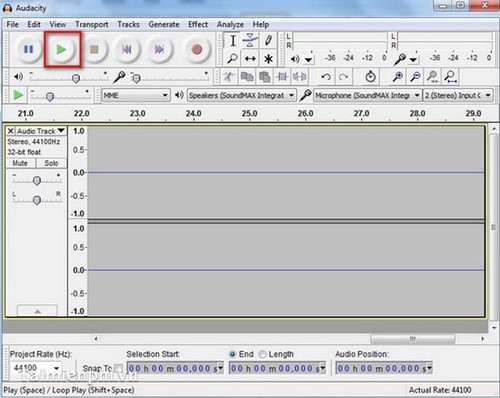
Task: Click the Sync-Lock tracks clock icon
Action: tap(370, 77)
